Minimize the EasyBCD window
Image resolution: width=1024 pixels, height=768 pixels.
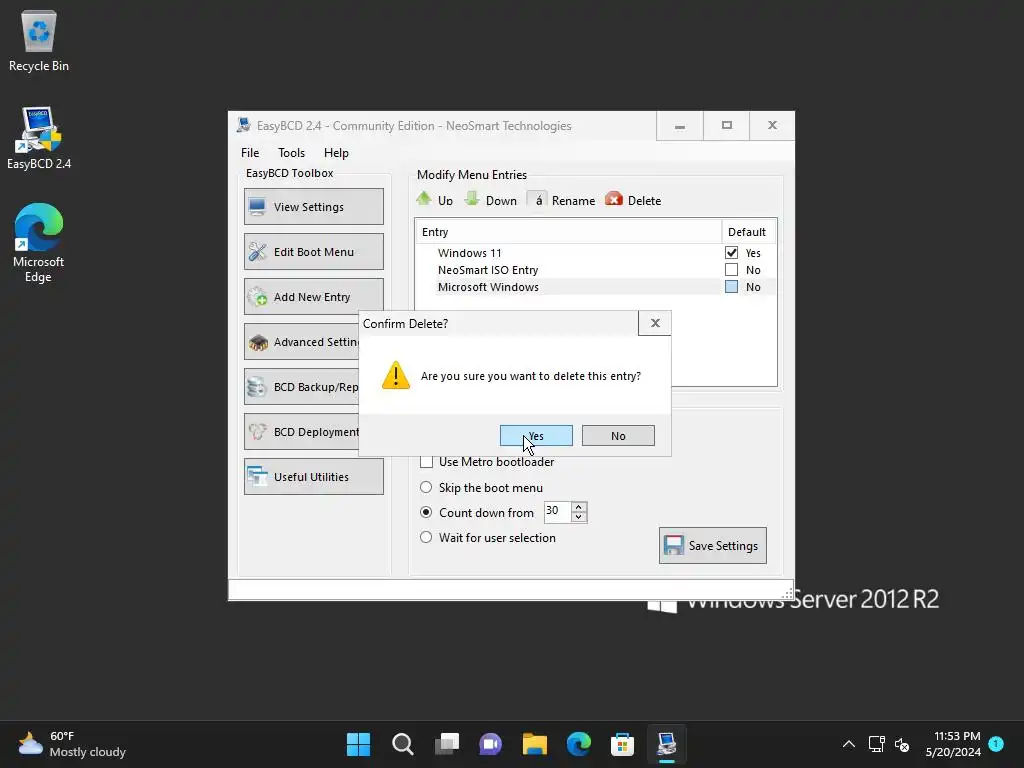pyautogui.click(x=680, y=126)
